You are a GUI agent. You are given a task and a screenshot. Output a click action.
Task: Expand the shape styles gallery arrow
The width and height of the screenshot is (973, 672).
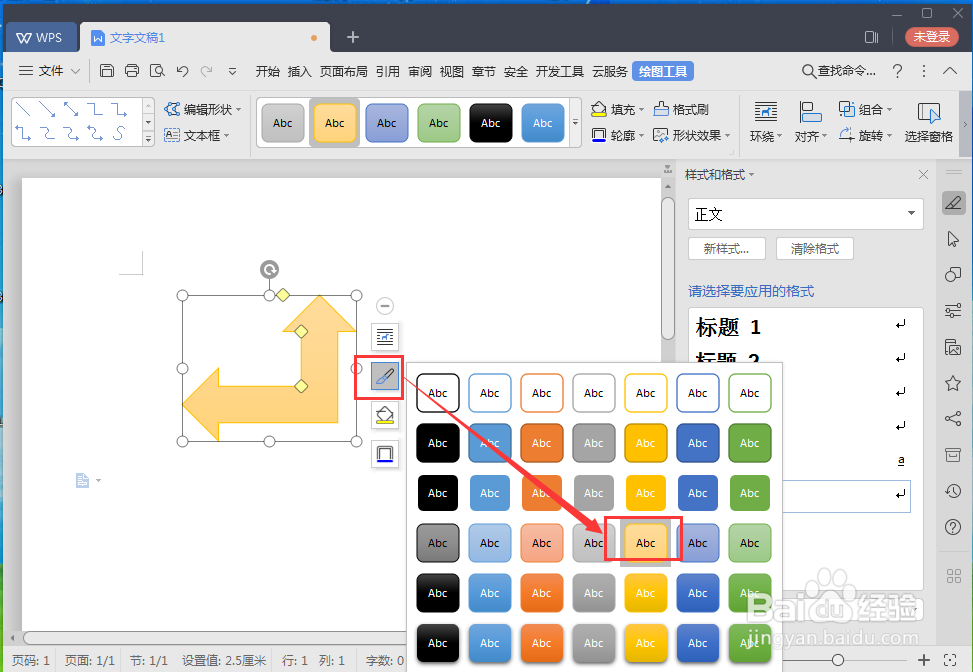[575, 122]
